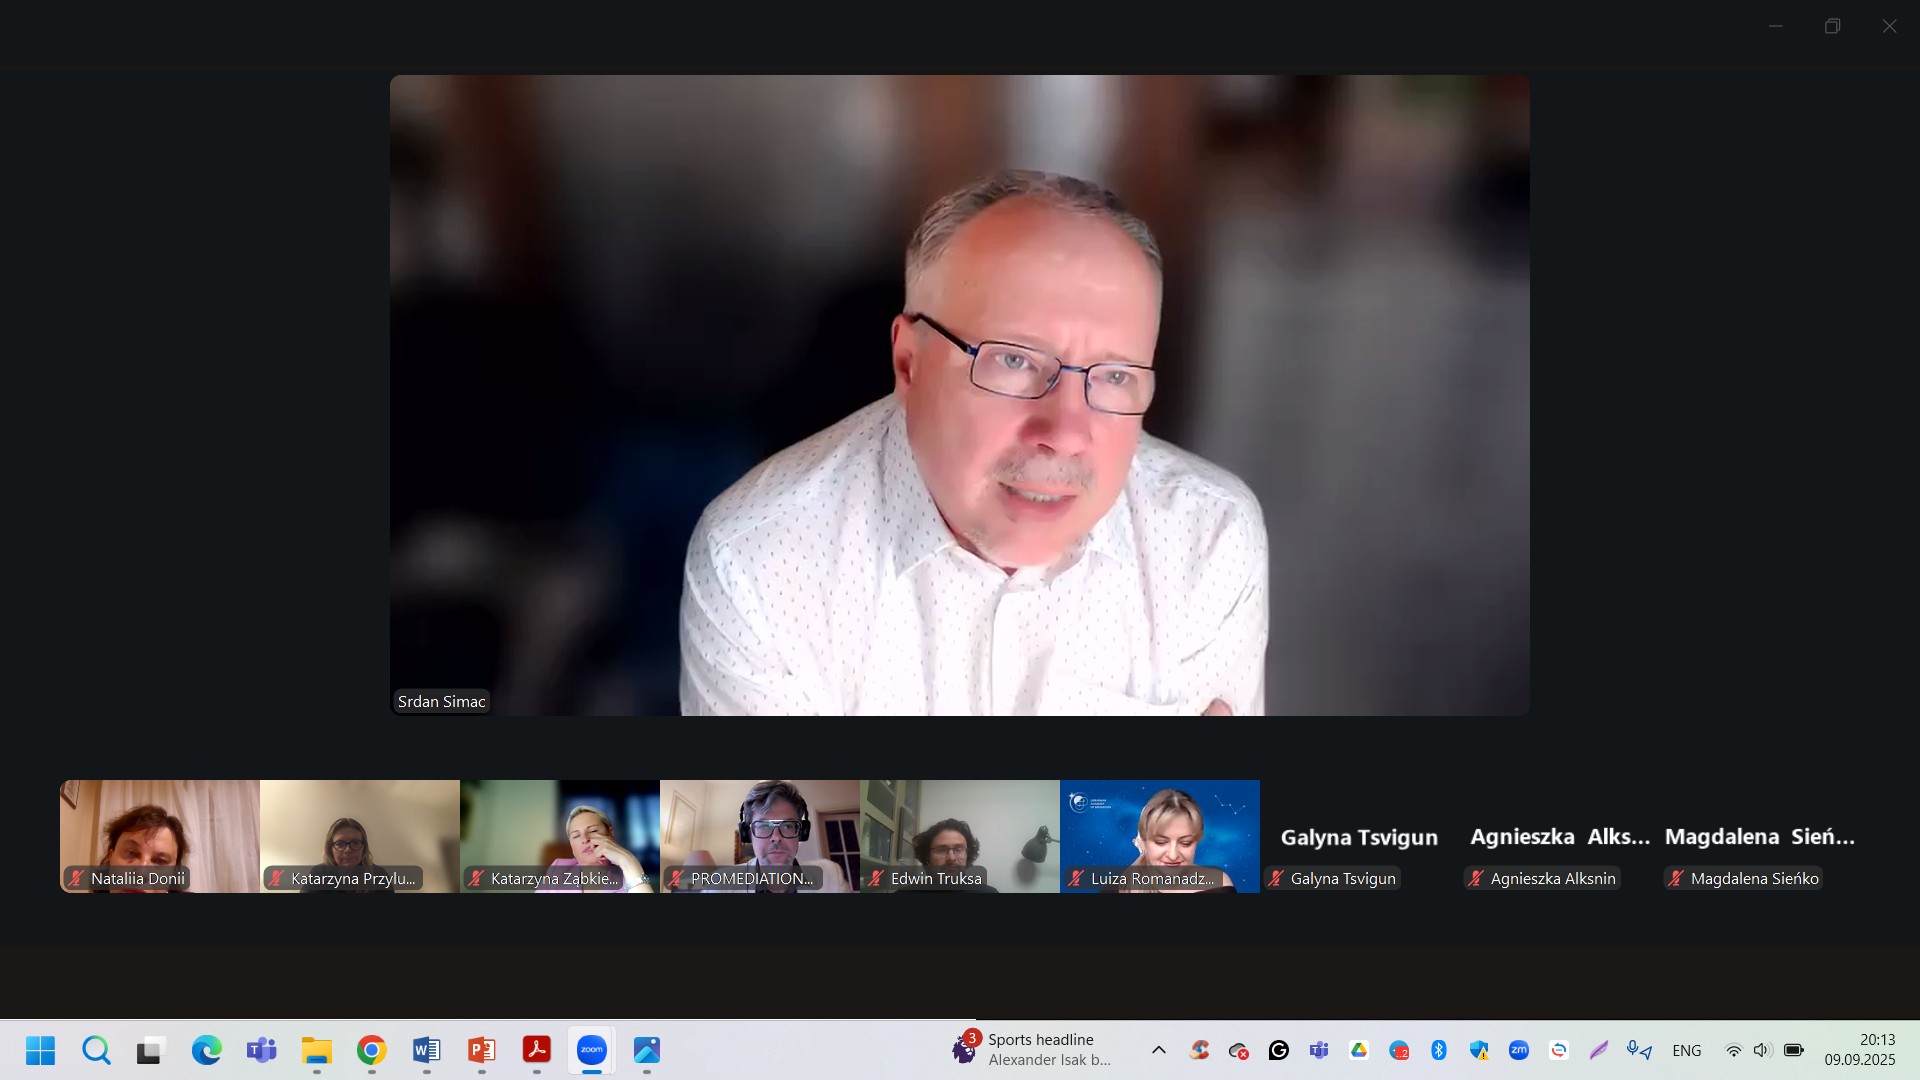Image resolution: width=1920 pixels, height=1080 pixels.
Task: Open Microsoft Edge from the taskbar
Action: tap(207, 1050)
